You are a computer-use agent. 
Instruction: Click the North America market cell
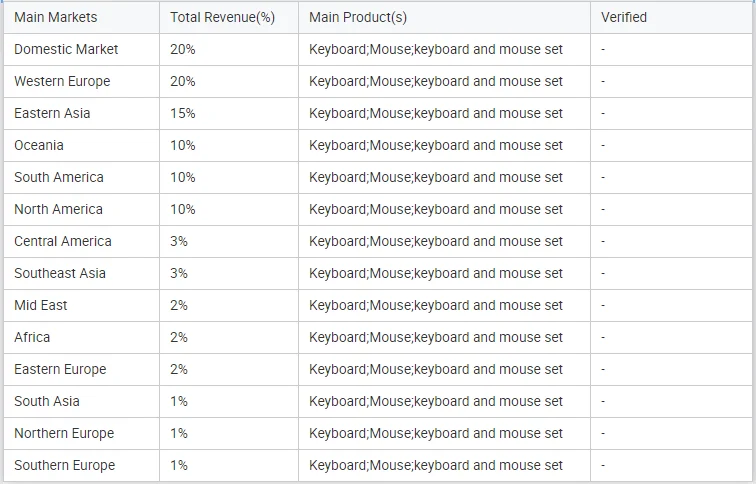(x=58, y=209)
